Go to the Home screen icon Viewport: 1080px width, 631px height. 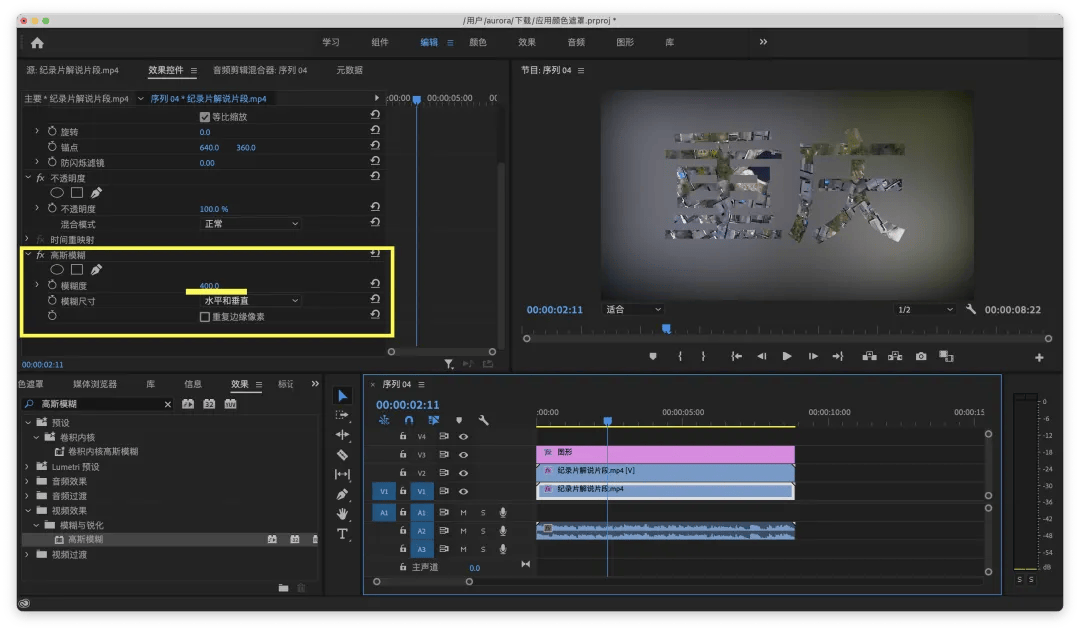pos(37,43)
